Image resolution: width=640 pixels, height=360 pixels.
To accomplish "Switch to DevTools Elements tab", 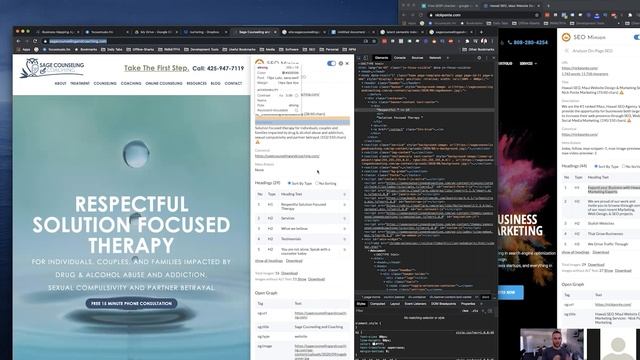I will tap(381, 58).
